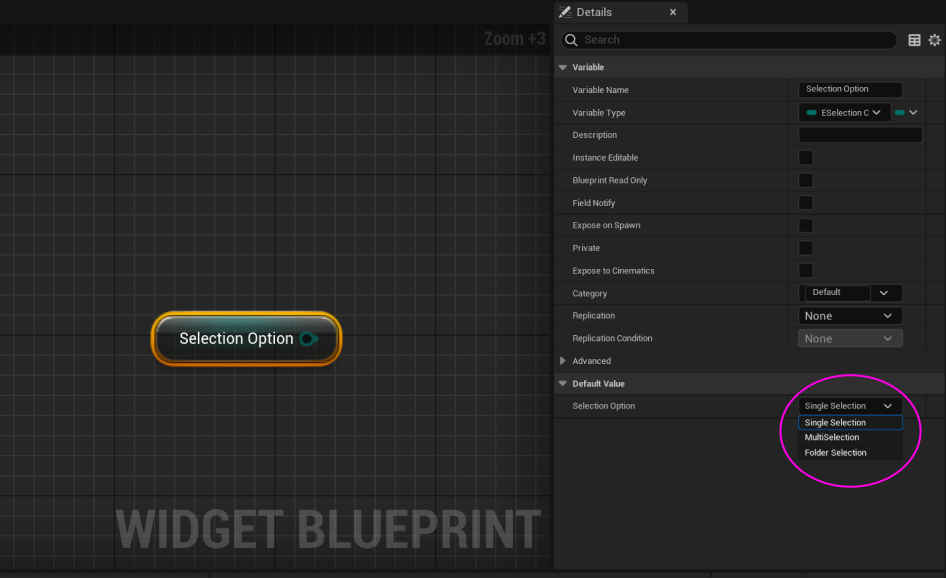
Task: Click the Variable Type label
Action: point(598,113)
